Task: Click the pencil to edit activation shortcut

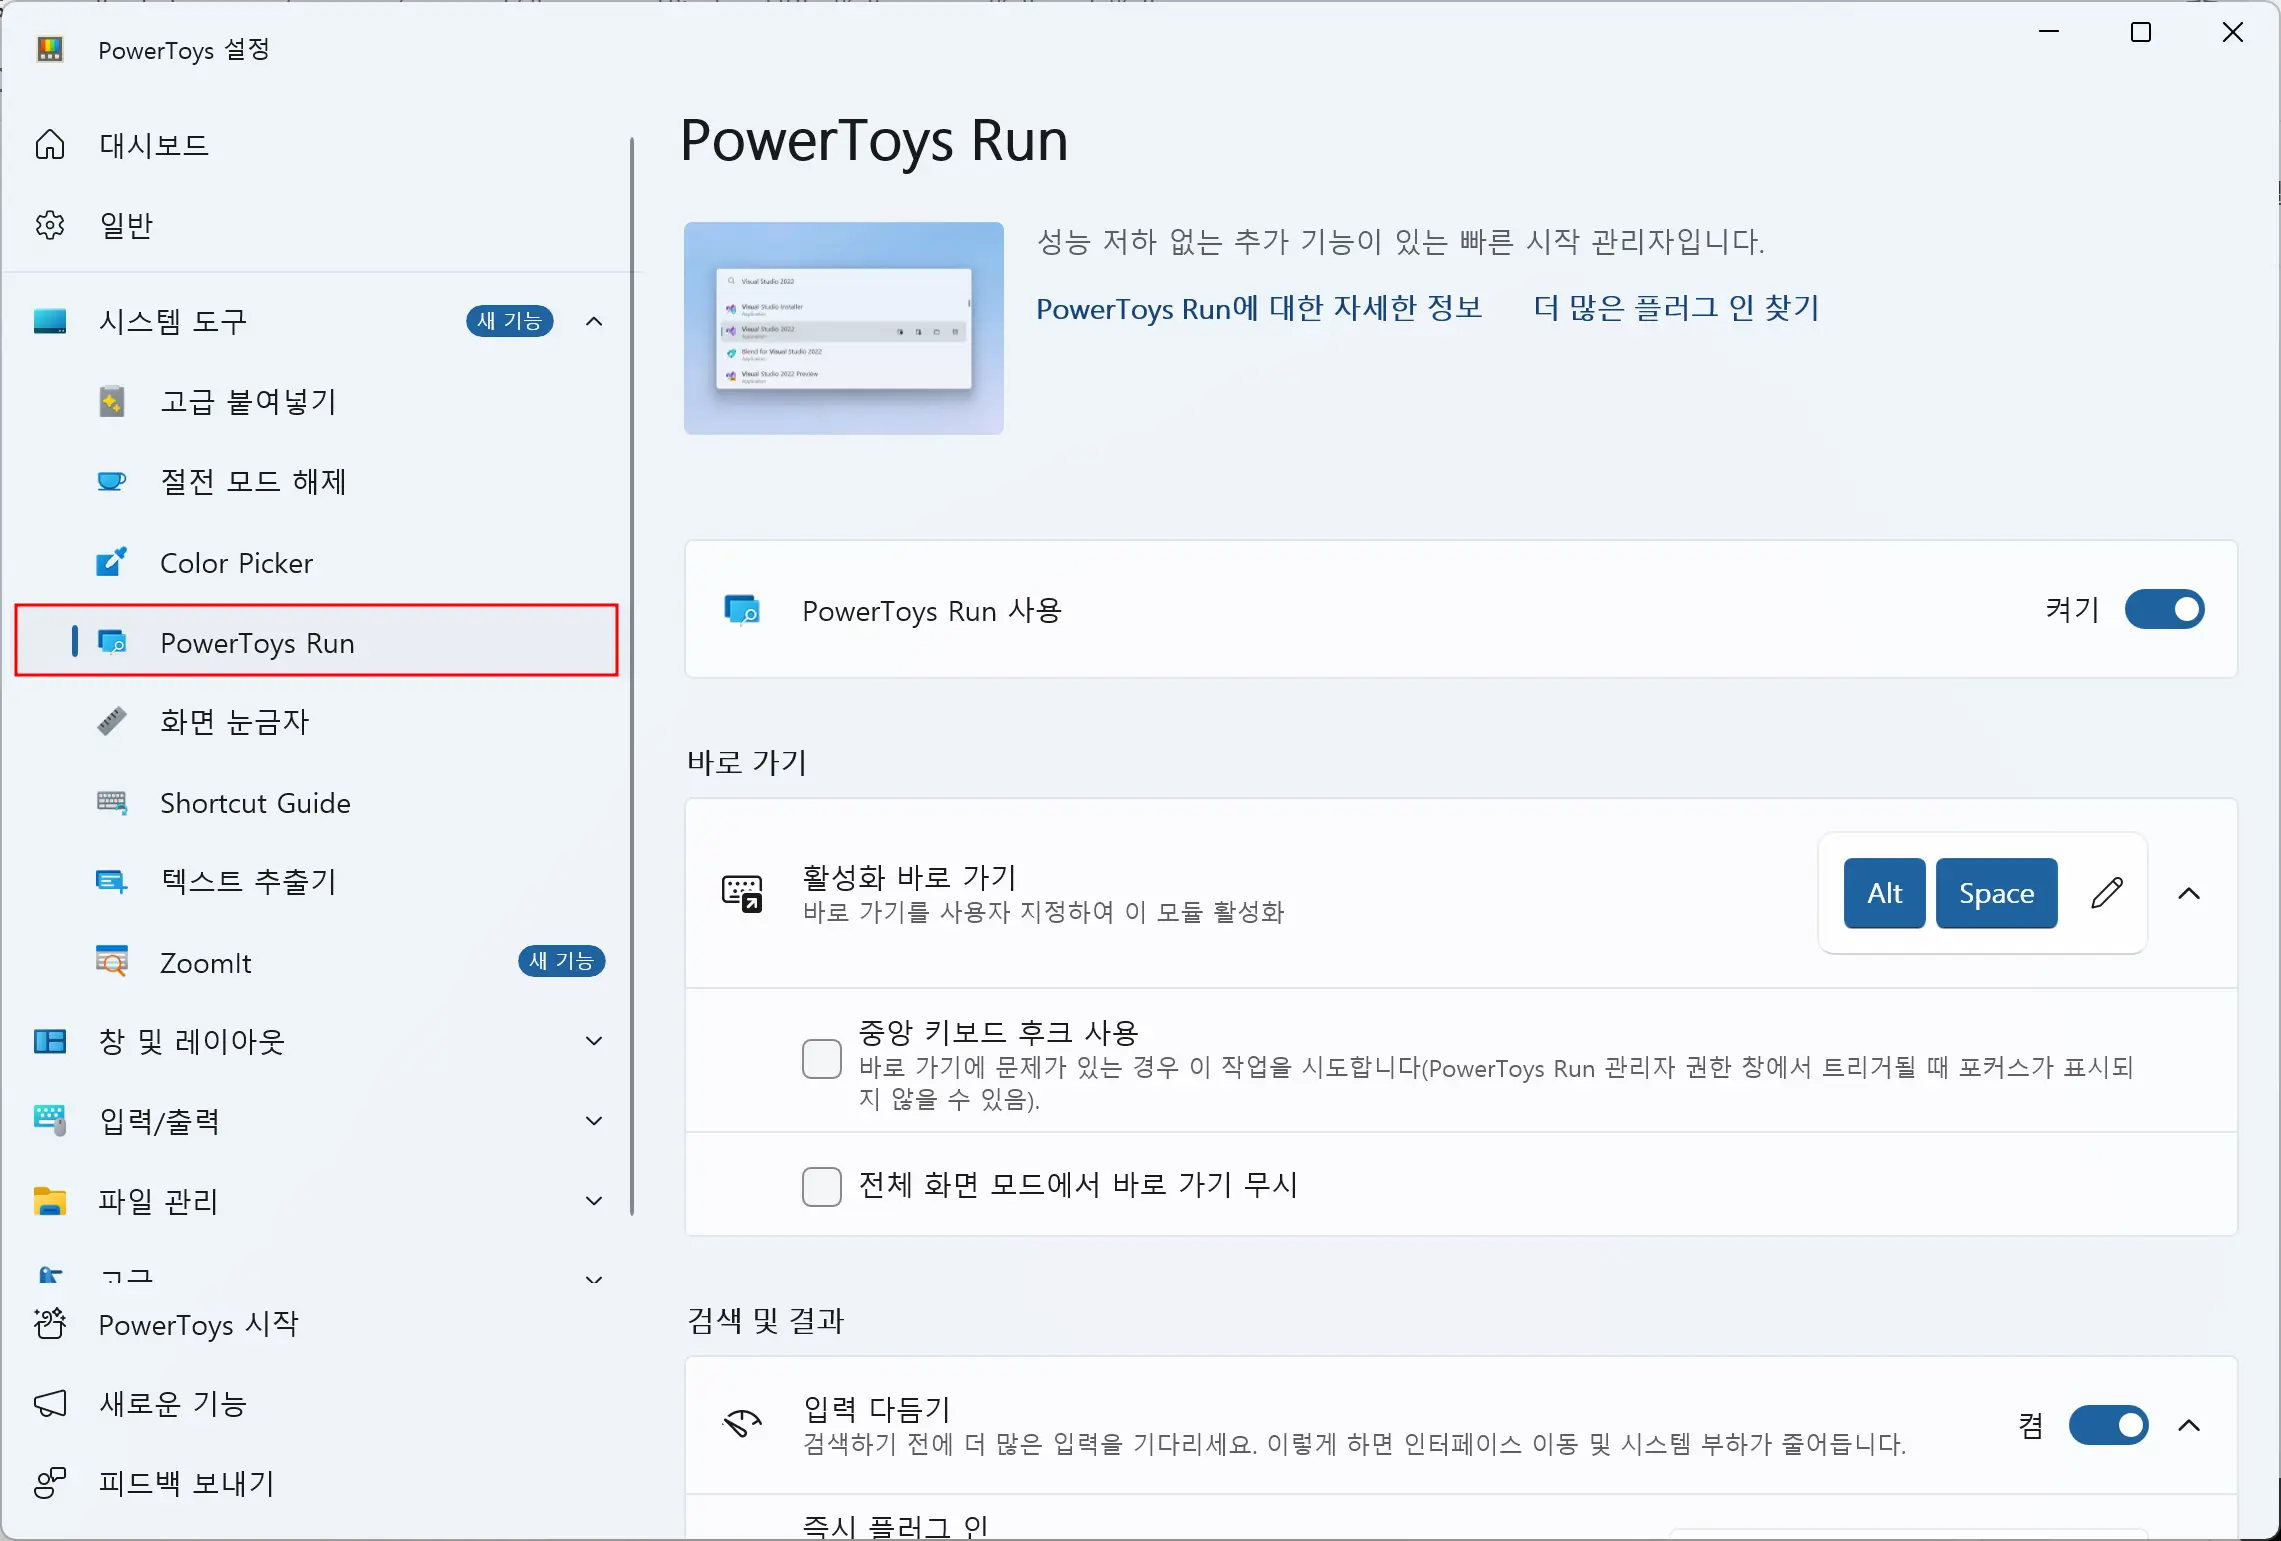Action: (2107, 893)
